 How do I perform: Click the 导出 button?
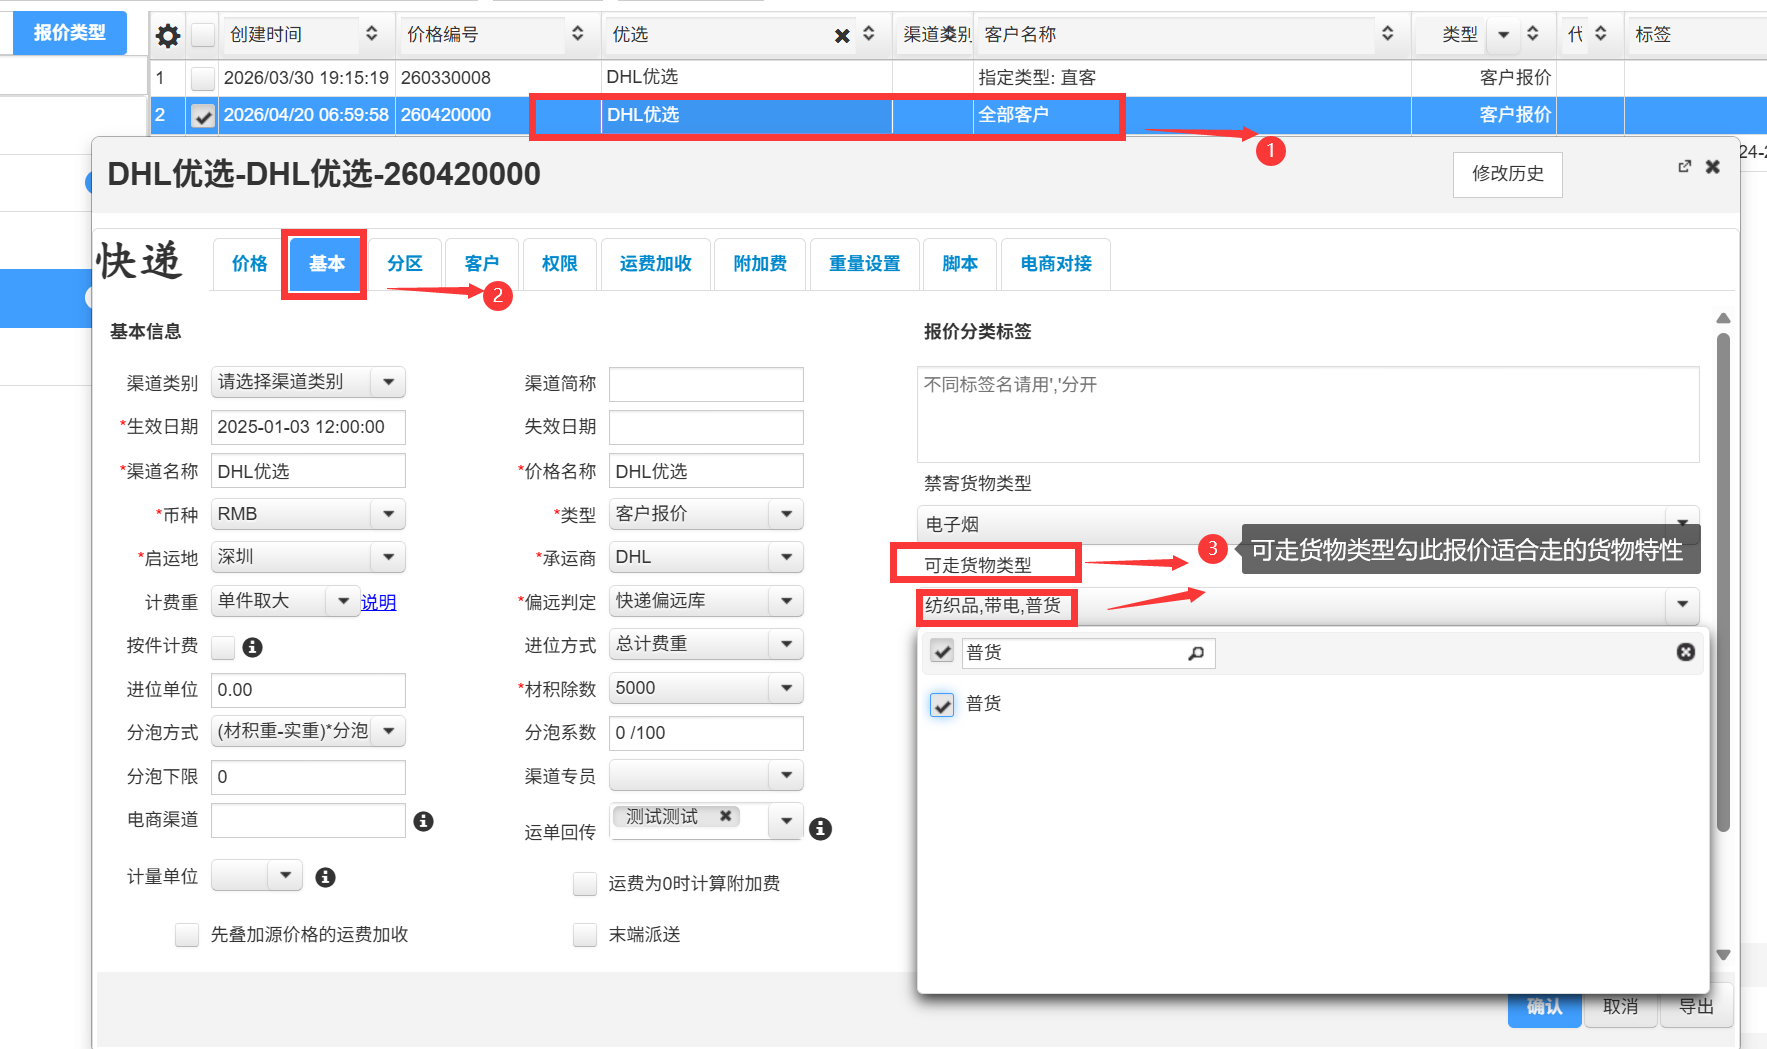click(x=1696, y=1007)
